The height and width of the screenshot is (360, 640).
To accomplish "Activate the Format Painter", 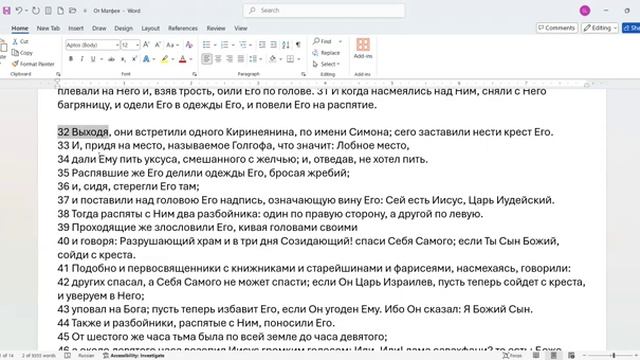I will point(33,64).
